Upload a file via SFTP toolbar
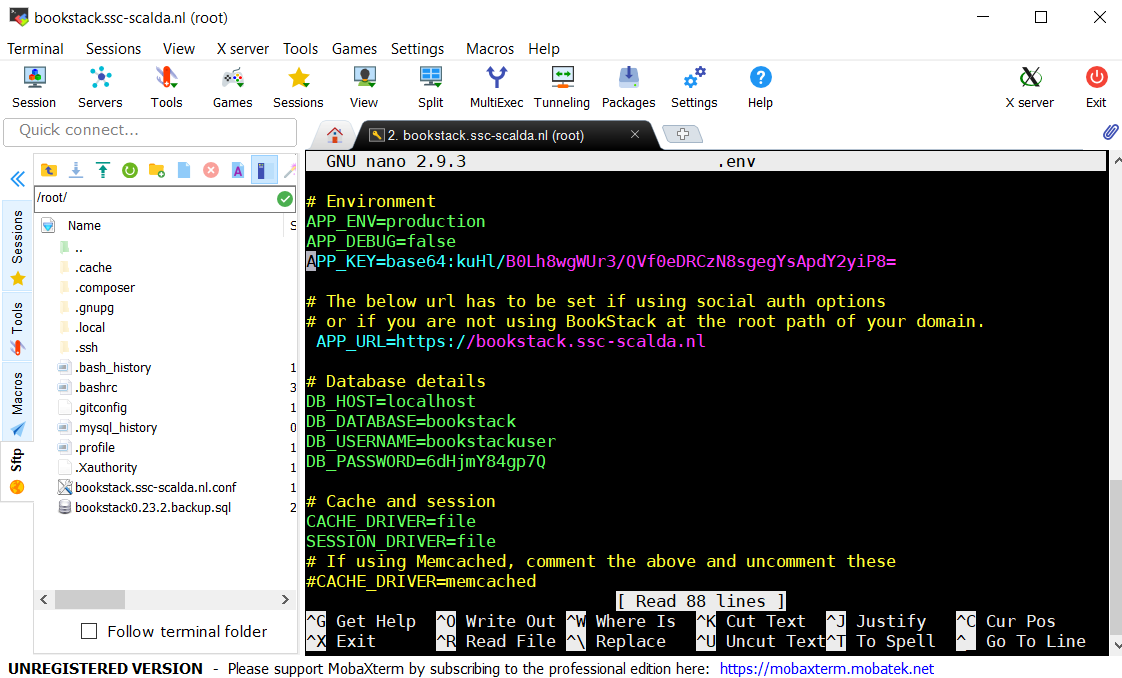This screenshot has width=1122, height=678. coord(102,170)
